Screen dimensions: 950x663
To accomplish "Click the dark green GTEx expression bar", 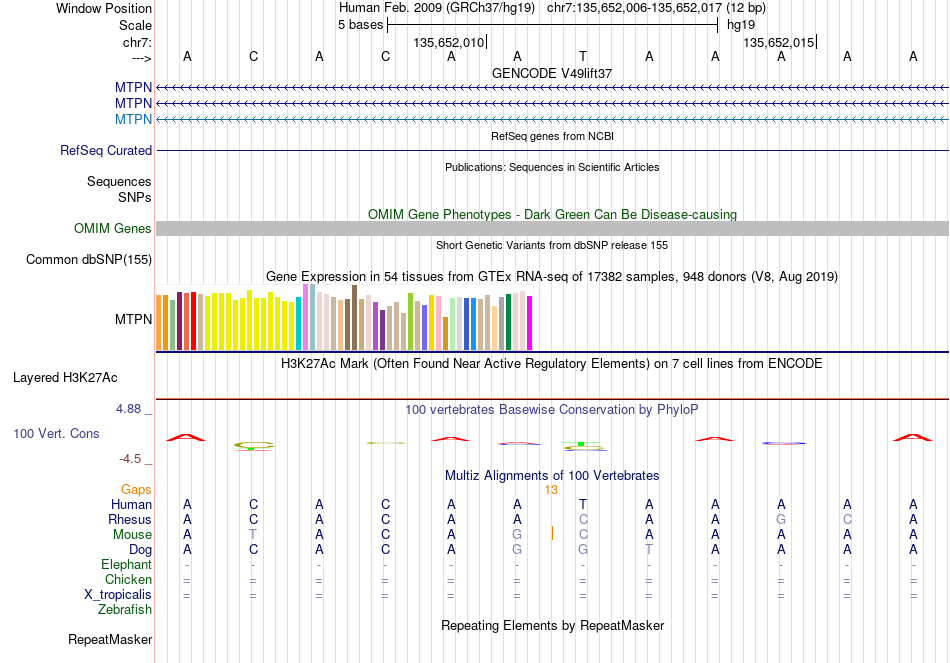I will pyautogui.click(x=508, y=322).
